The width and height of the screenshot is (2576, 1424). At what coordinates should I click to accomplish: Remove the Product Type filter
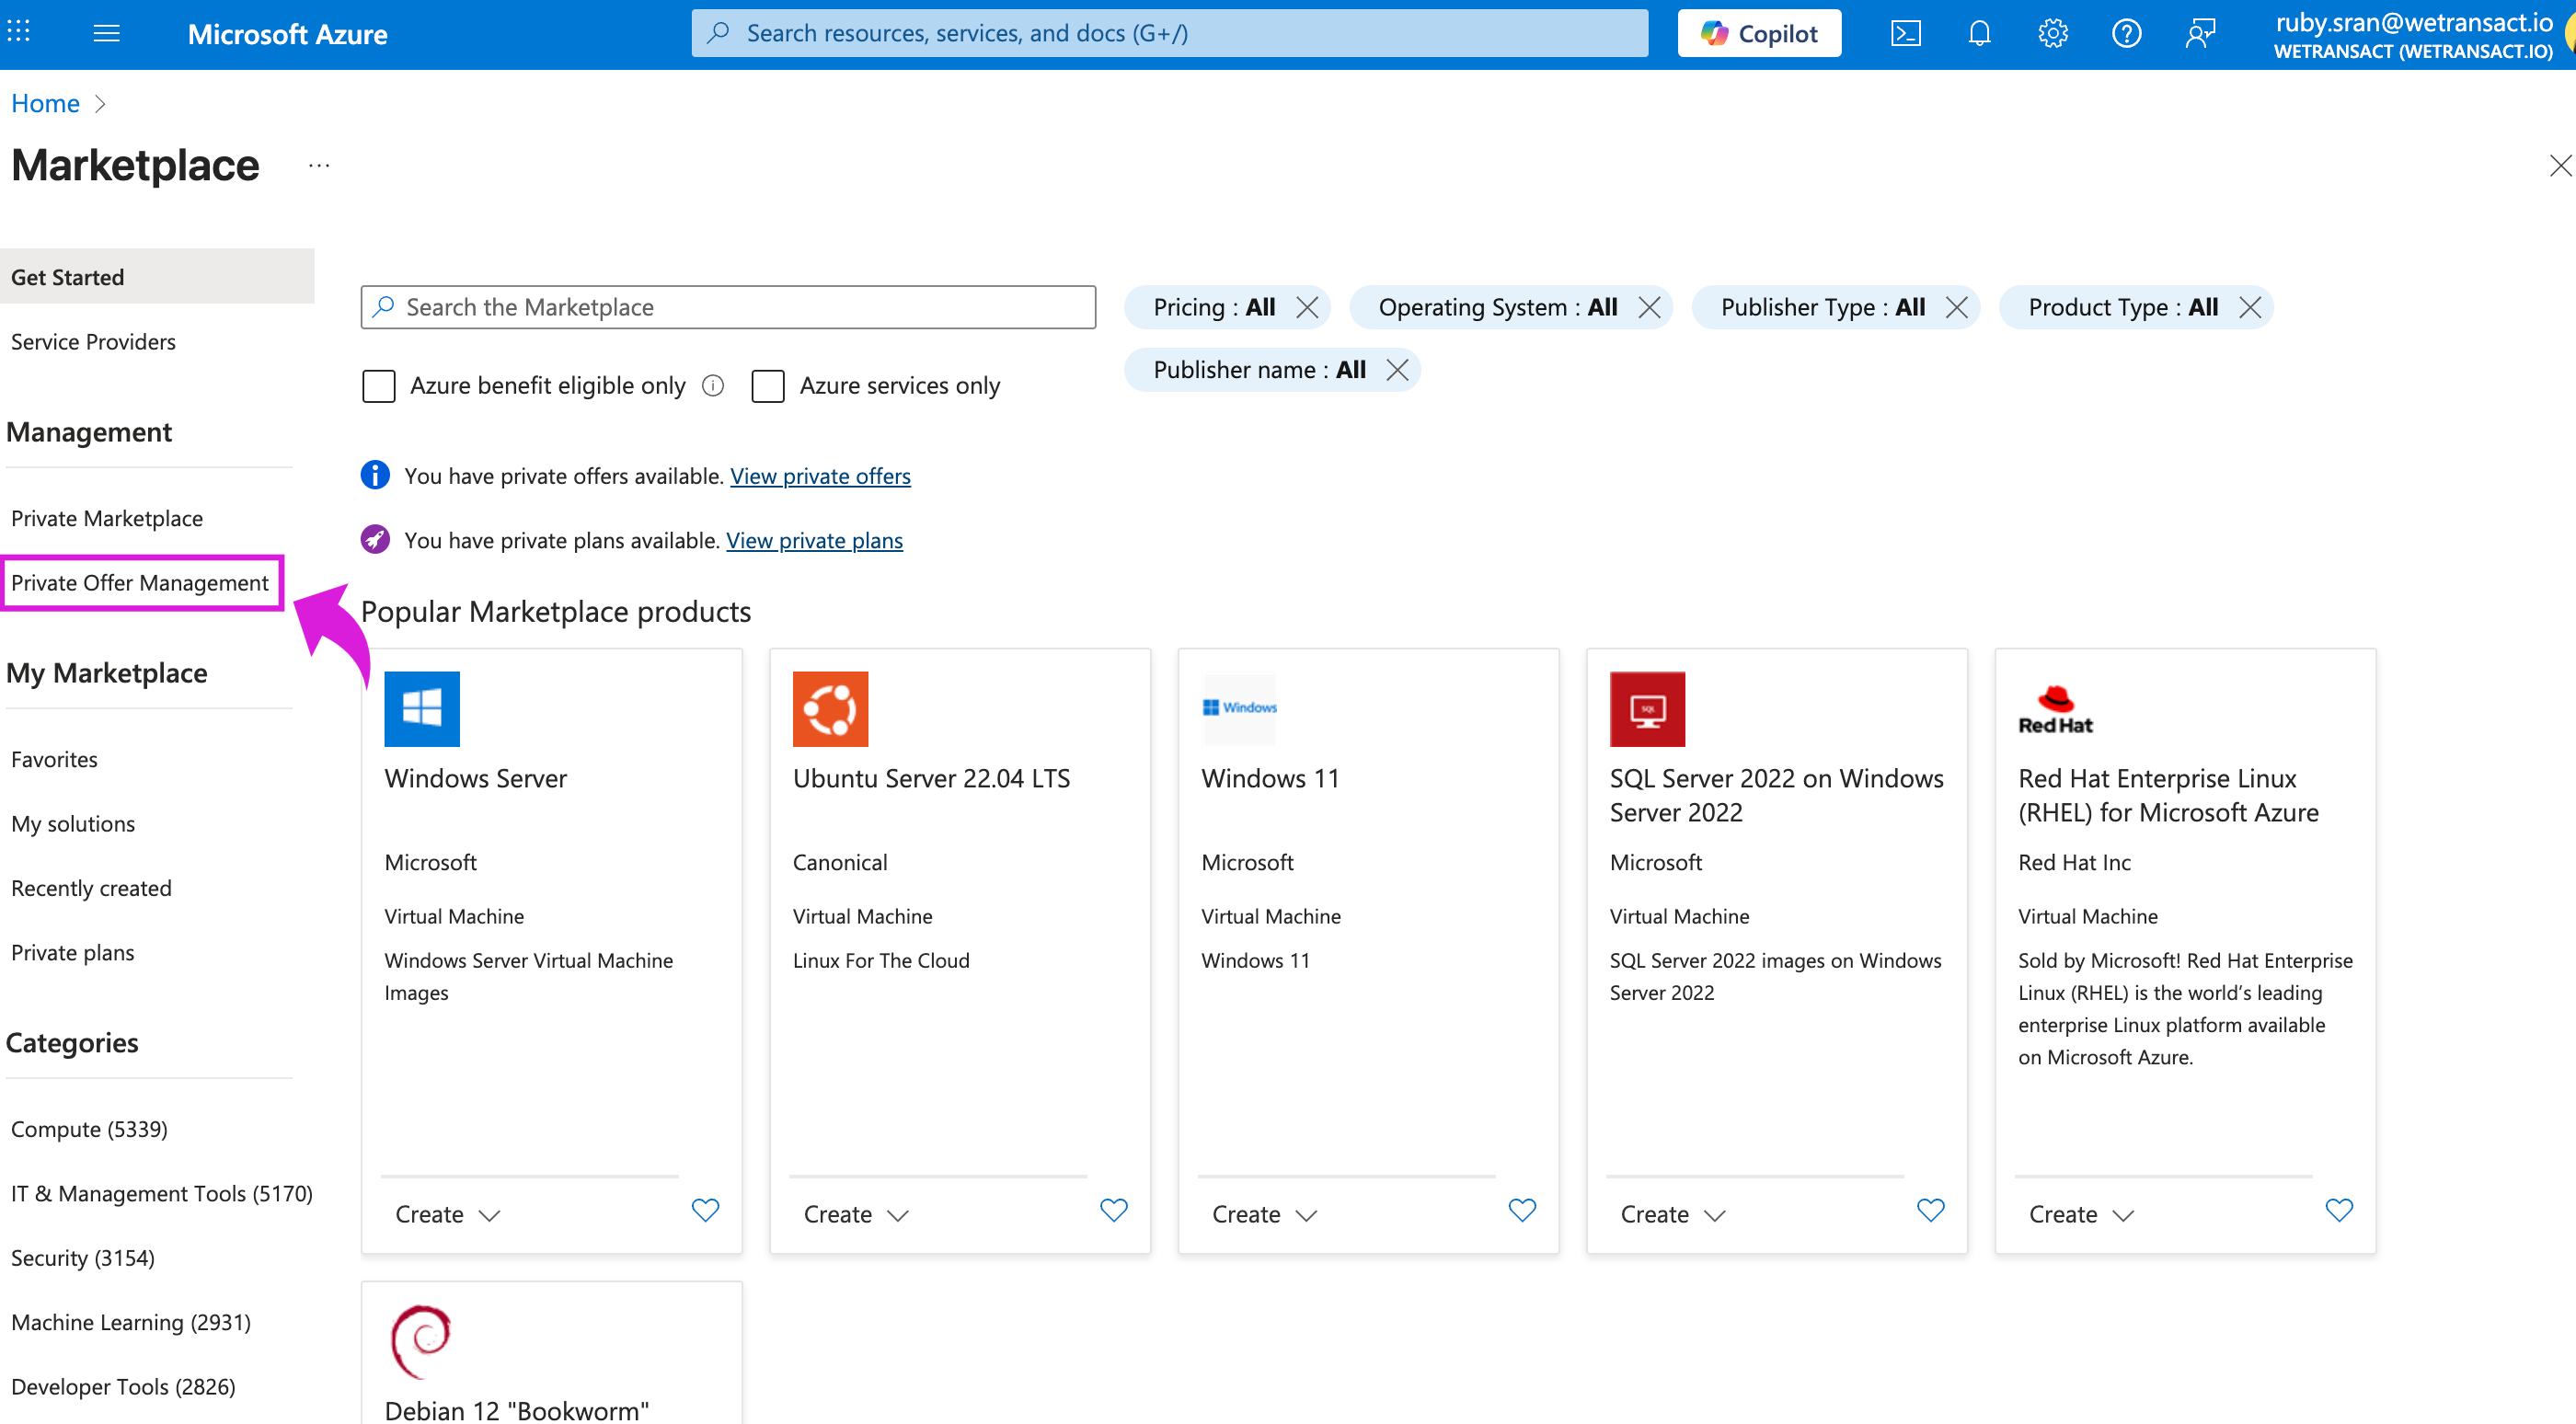pos(2249,307)
